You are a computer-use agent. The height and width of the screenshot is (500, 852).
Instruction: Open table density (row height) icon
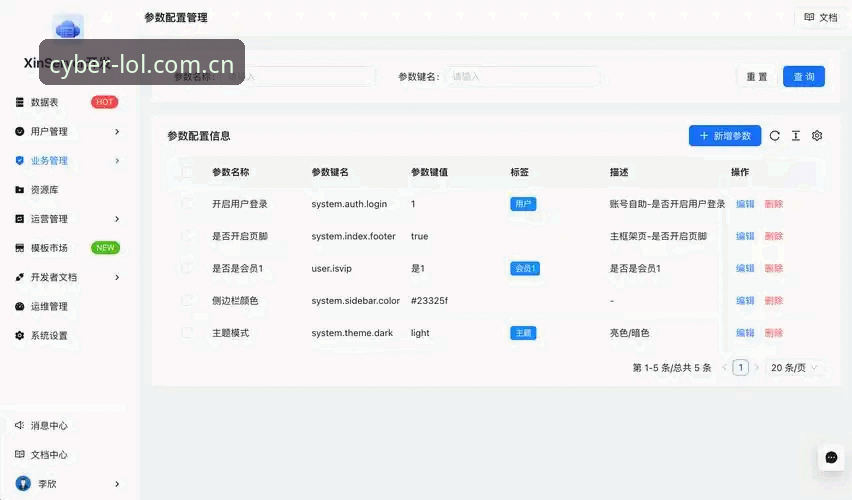[796, 136]
